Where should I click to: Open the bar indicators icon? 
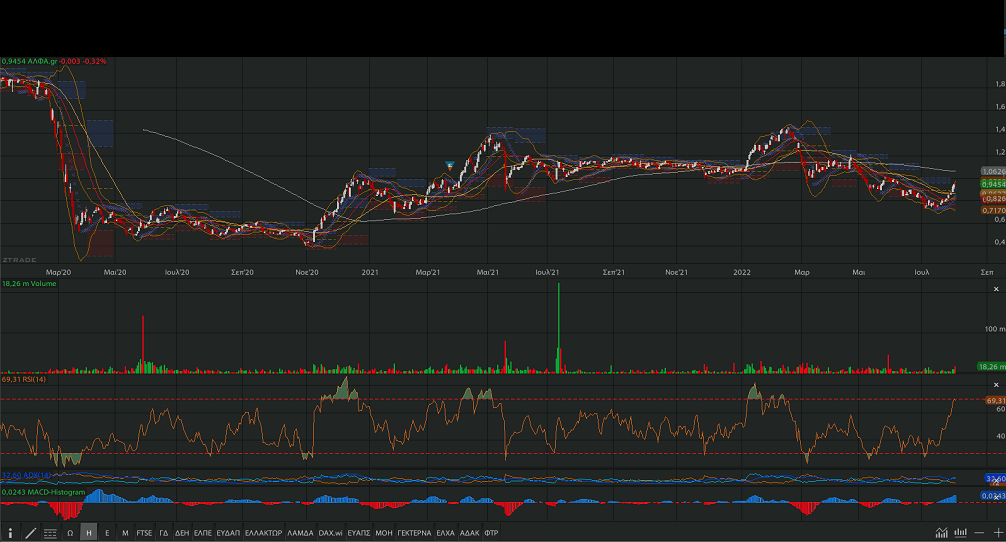961,533
